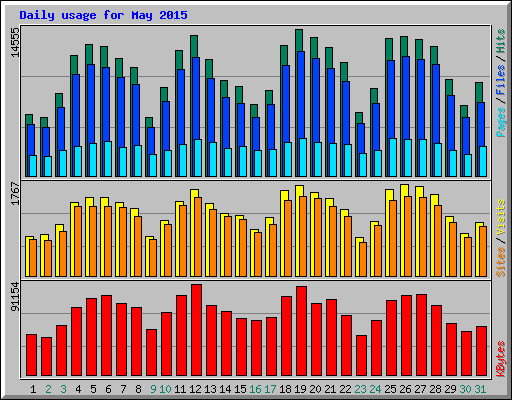Click day 19 on the x-axis
This screenshot has width=512, height=400.
point(300,389)
